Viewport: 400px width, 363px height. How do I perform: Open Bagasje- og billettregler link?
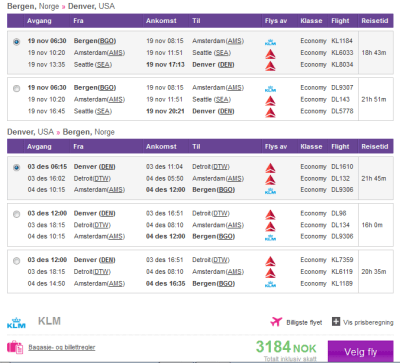[x=62, y=347]
